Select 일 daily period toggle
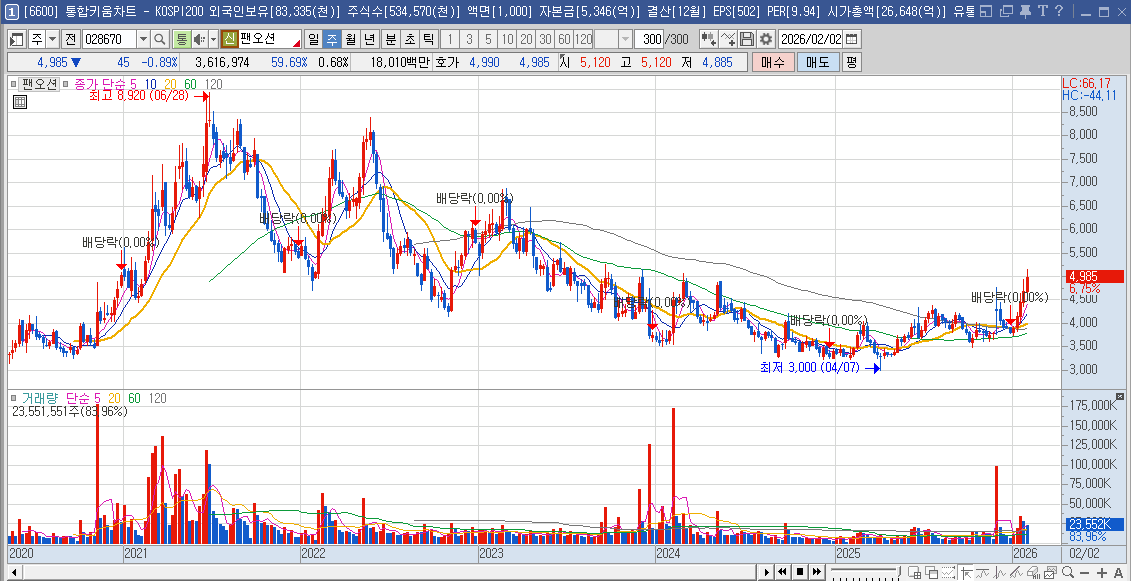The height and width of the screenshot is (581, 1131). (314, 39)
